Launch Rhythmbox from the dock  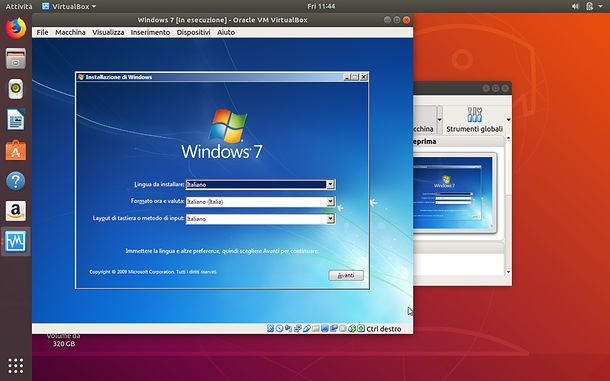[x=16, y=89]
